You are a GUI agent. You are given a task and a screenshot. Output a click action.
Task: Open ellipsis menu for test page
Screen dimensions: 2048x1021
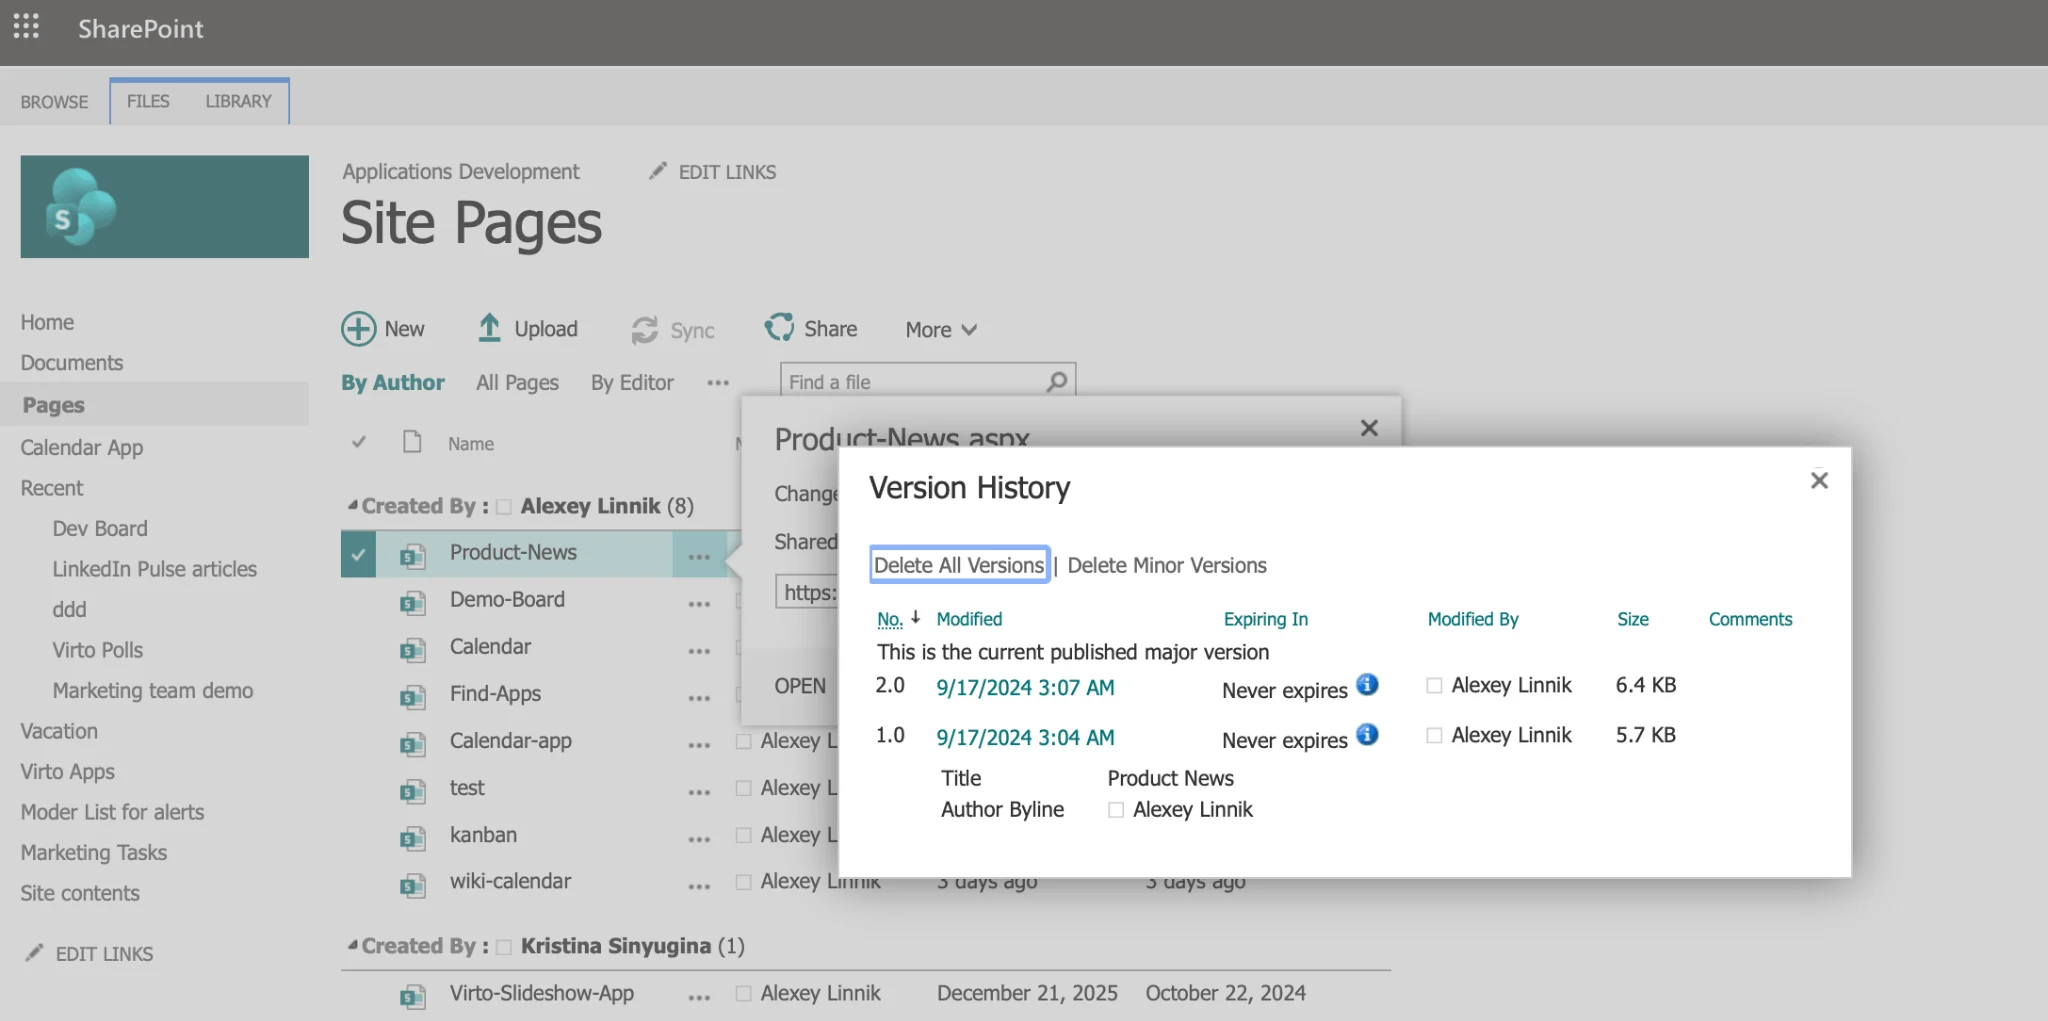click(x=699, y=791)
